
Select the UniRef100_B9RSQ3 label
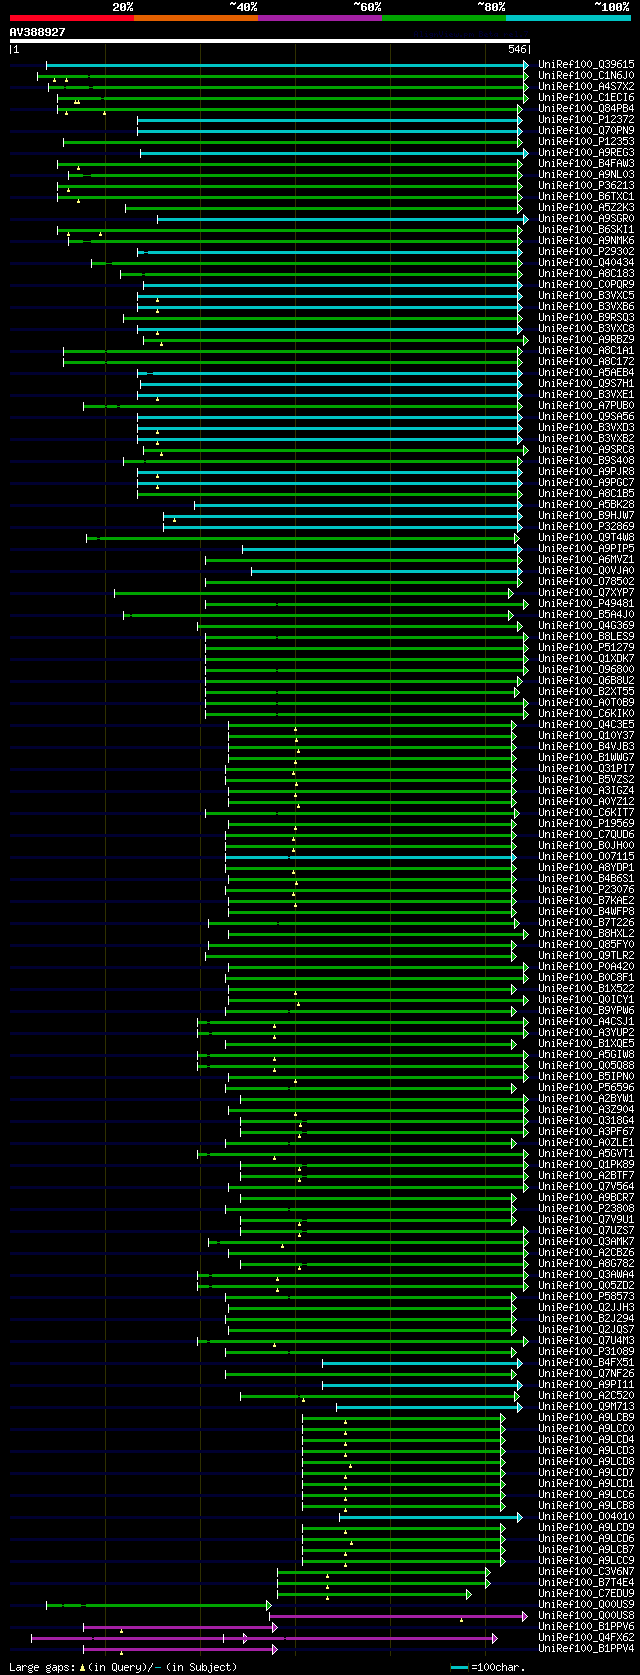(586, 317)
